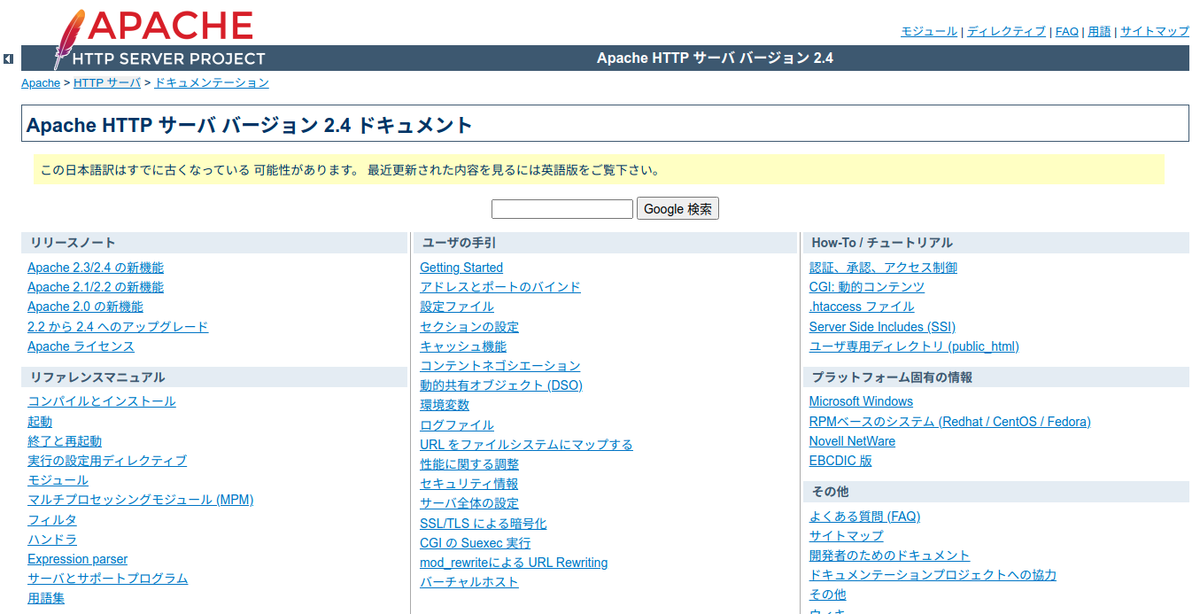Open URL をファイルシステムにマップする link
Viewport: 1200px width, 614px height.
(x=526, y=445)
